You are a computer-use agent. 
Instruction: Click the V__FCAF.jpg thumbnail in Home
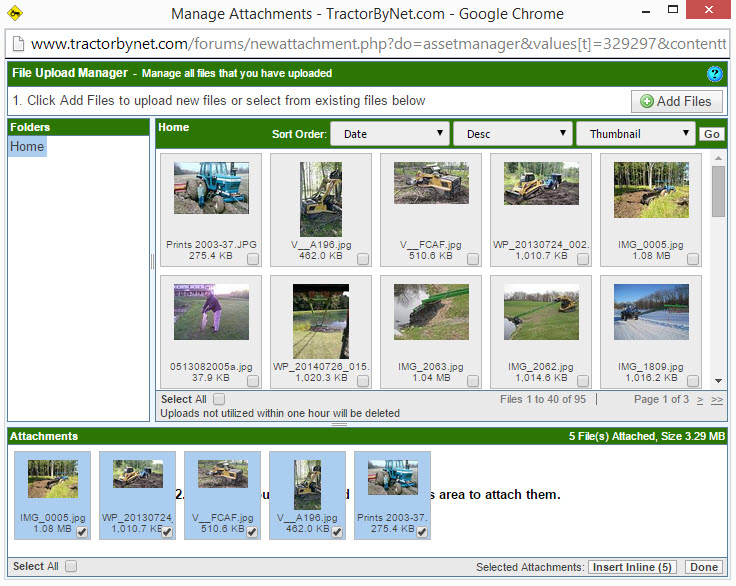click(431, 183)
